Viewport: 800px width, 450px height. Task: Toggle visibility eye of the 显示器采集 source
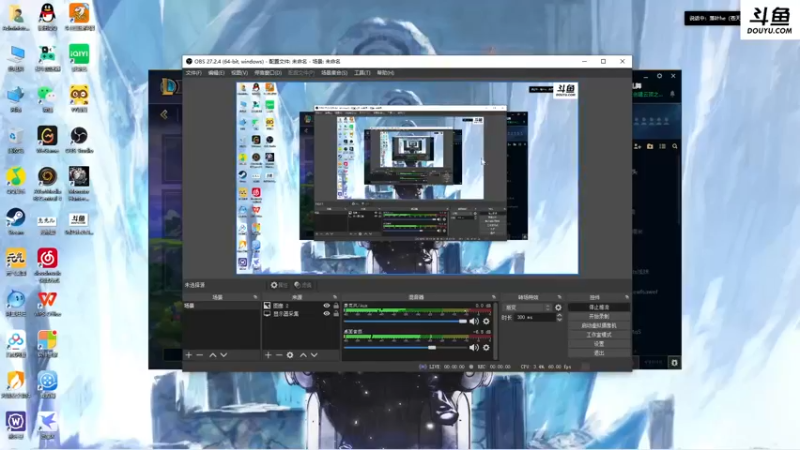pyautogui.click(x=327, y=314)
